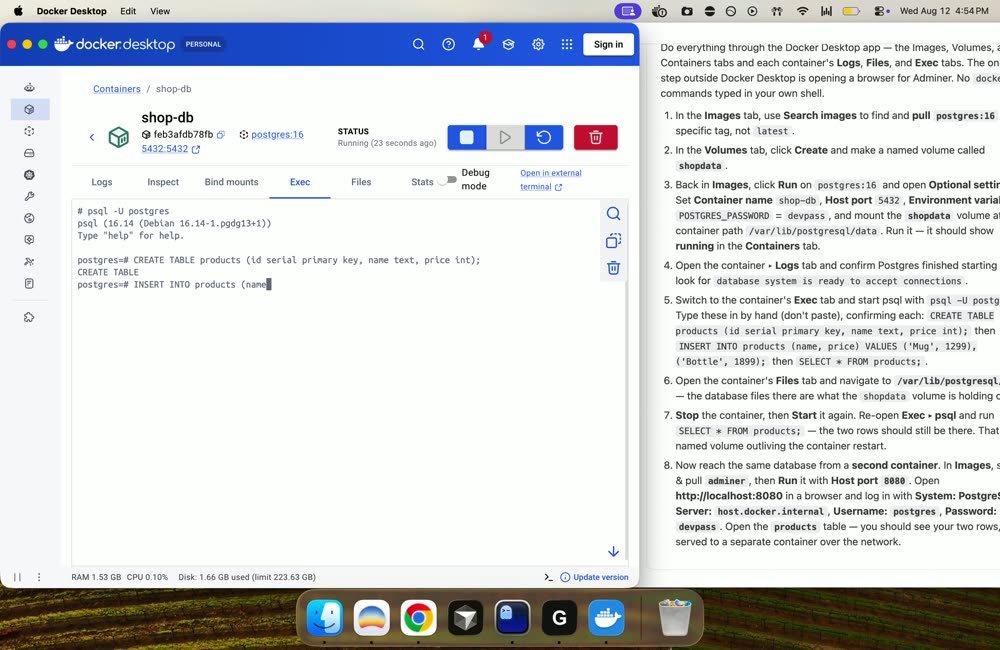
Task: Open the Volumes view in sidebar
Action: [29, 153]
